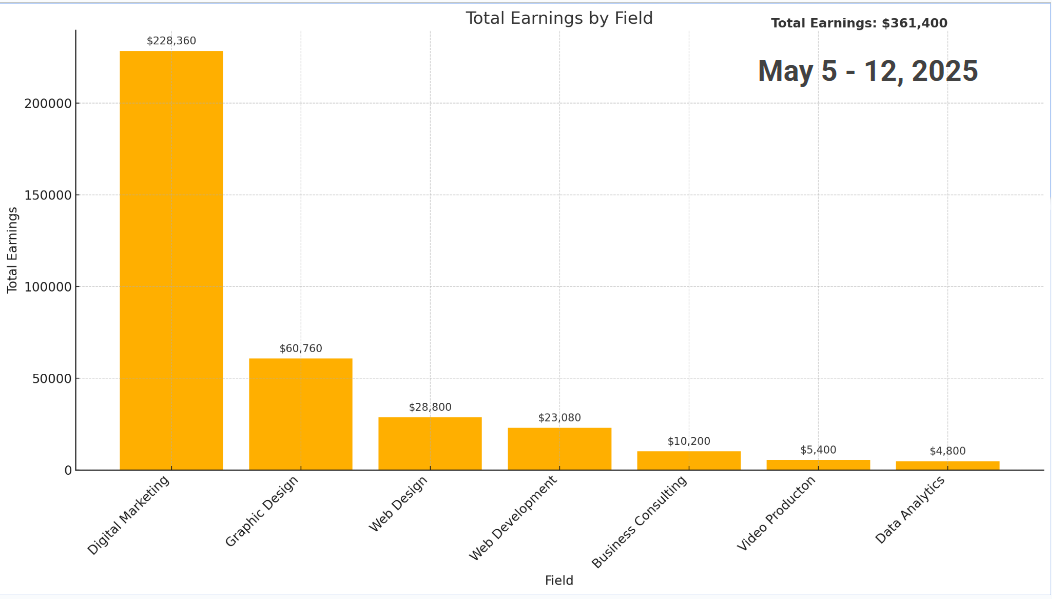Viewport: 1052px width, 599px height.
Task: Click the 50000 y-axis tick label
Action: [52, 379]
